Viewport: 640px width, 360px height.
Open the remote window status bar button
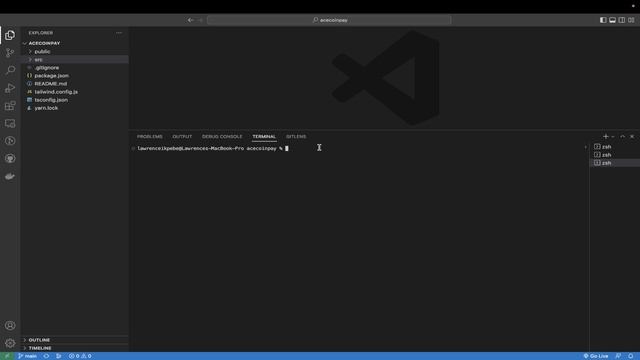point(7,356)
